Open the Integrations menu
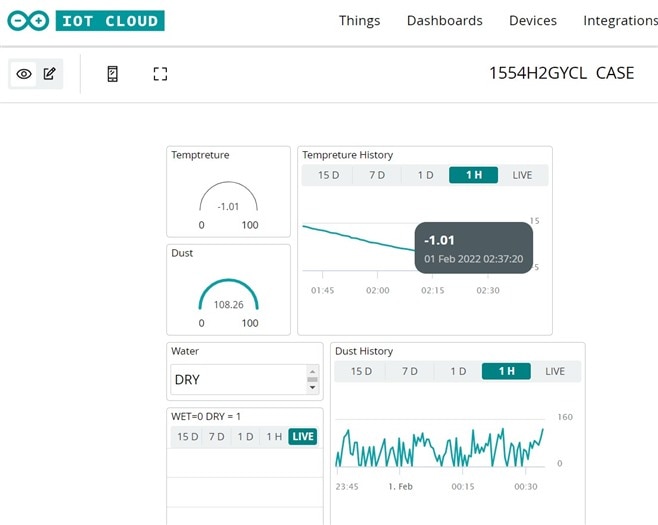The height and width of the screenshot is (525, 658). pos(620,21)
